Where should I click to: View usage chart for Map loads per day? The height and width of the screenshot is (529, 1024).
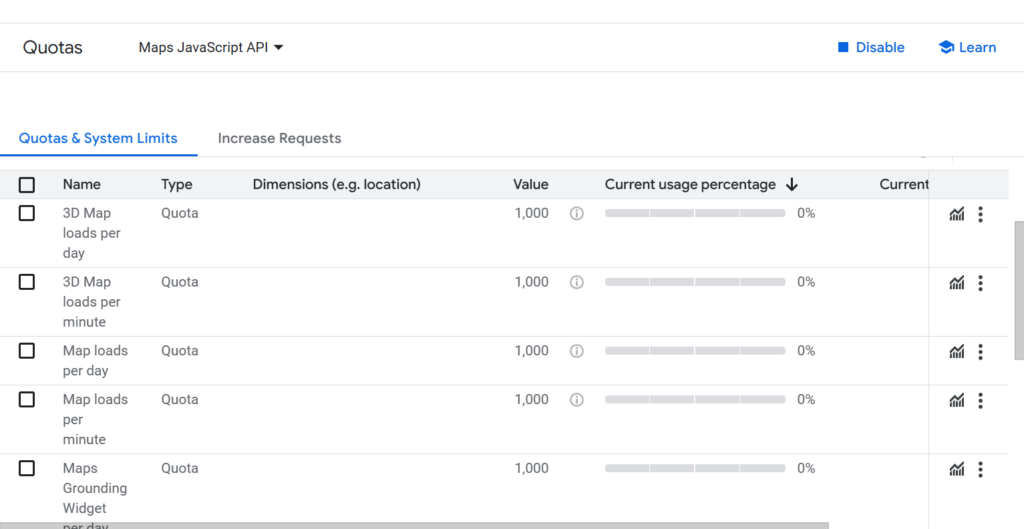point(957,351)
